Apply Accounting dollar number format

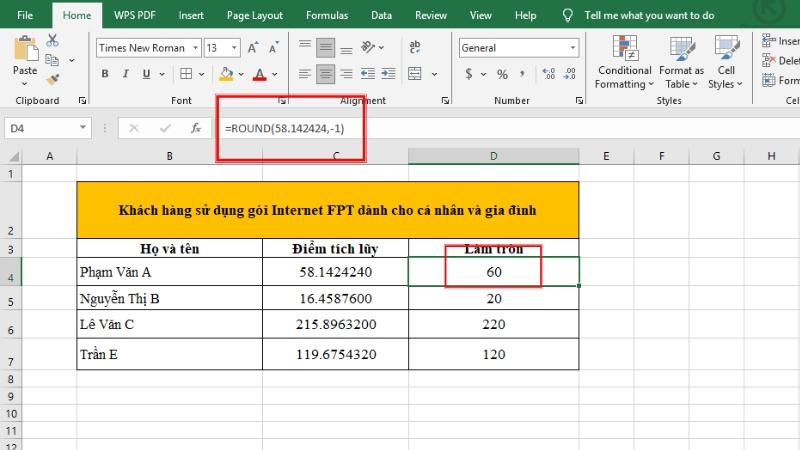point(469,74)
